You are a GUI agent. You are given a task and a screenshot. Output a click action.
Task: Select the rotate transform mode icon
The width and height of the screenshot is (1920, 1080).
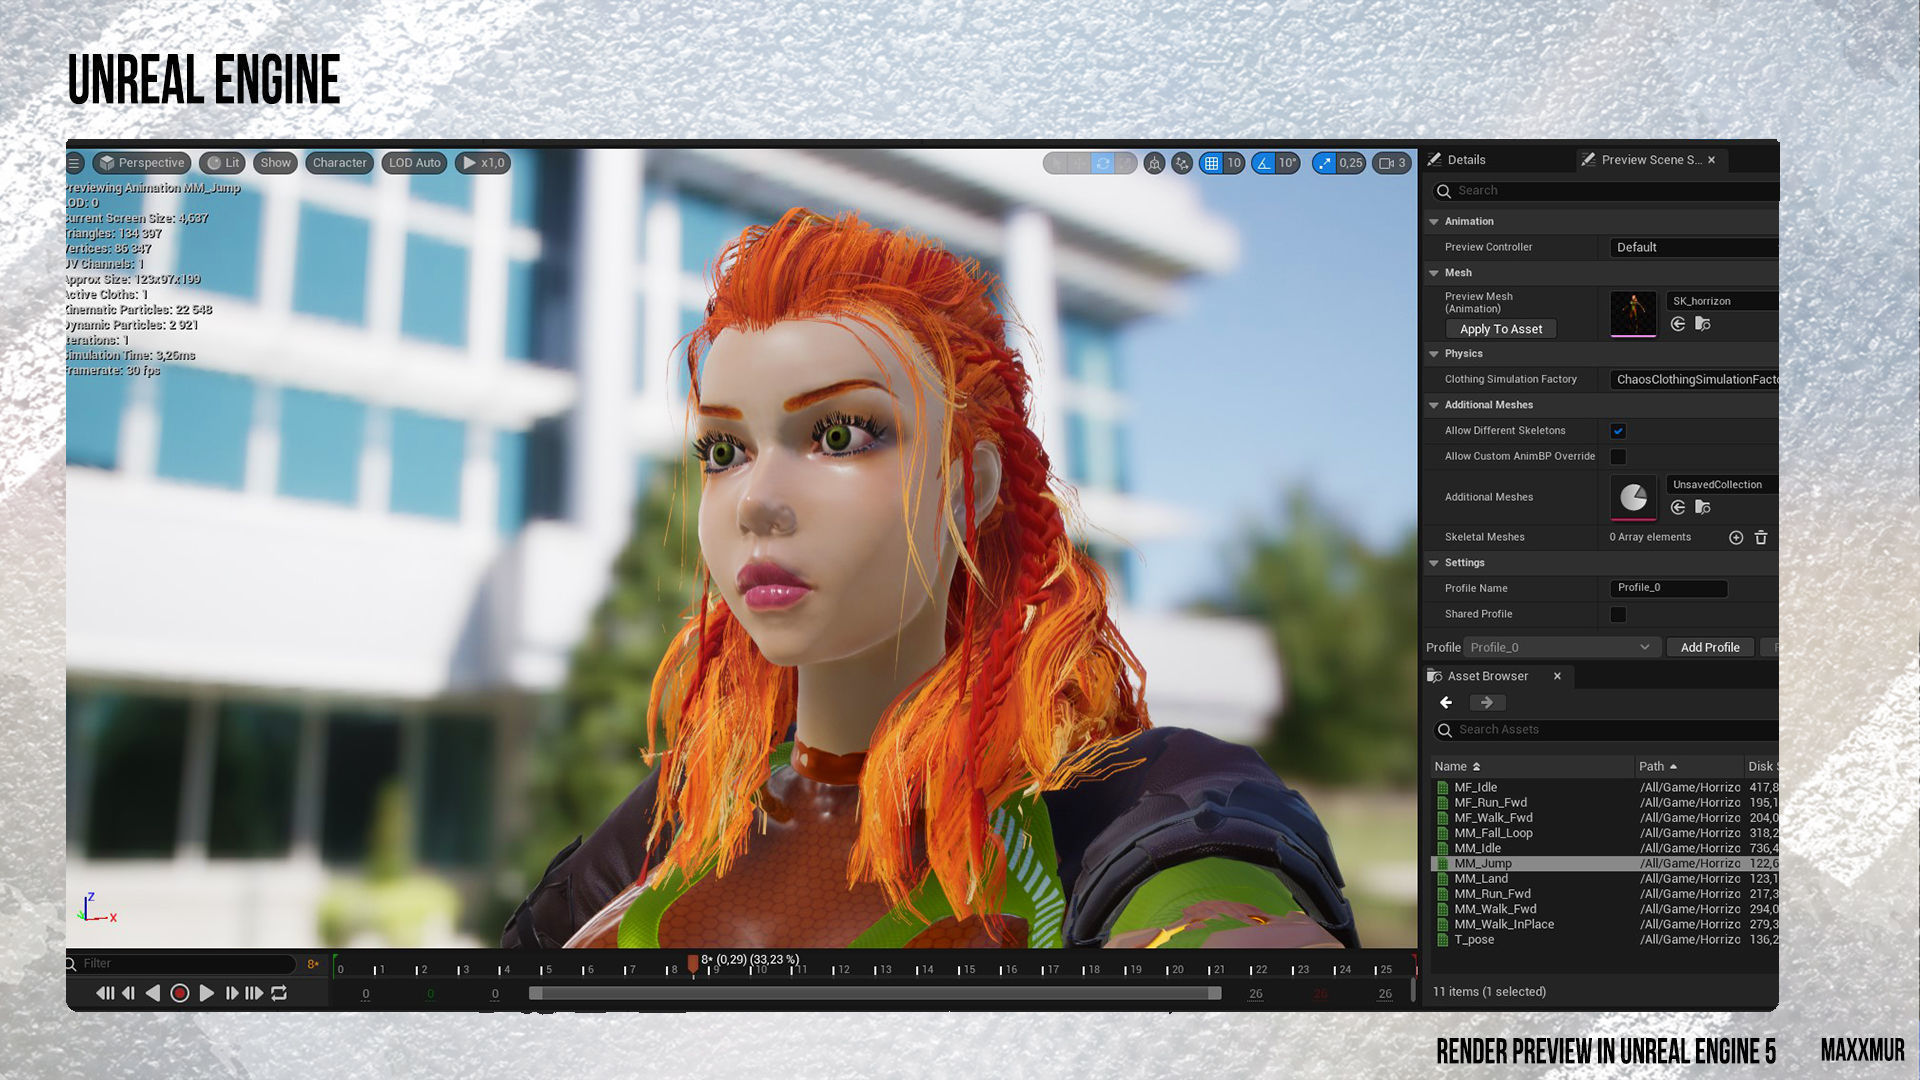tap(1103, 163)
